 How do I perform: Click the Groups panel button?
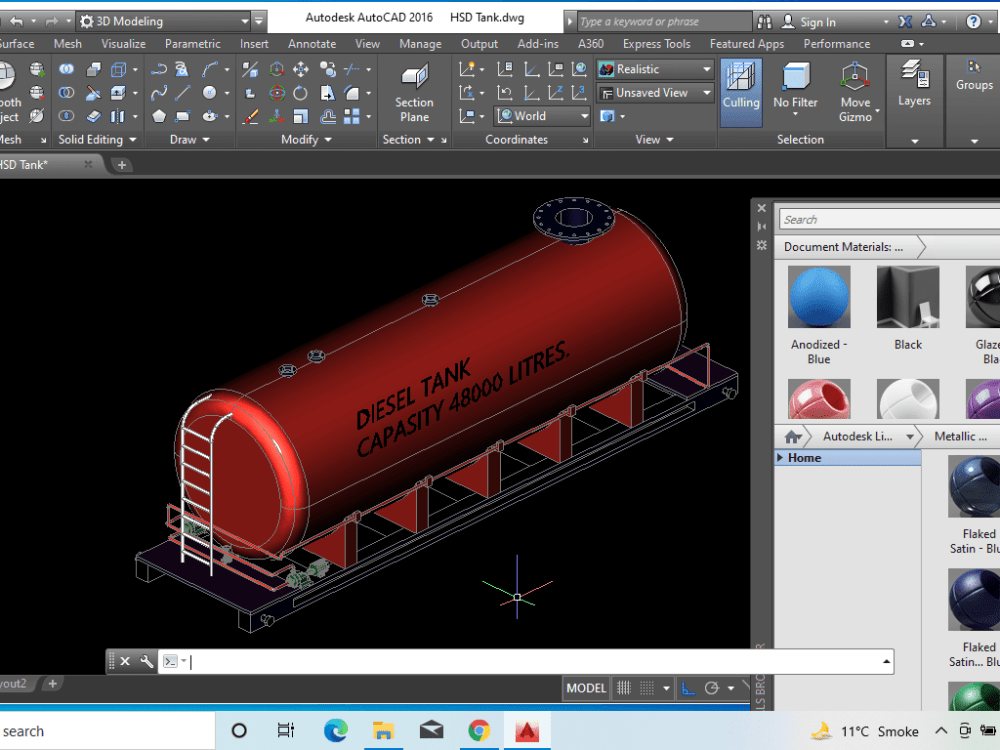(x=974, y=77)
